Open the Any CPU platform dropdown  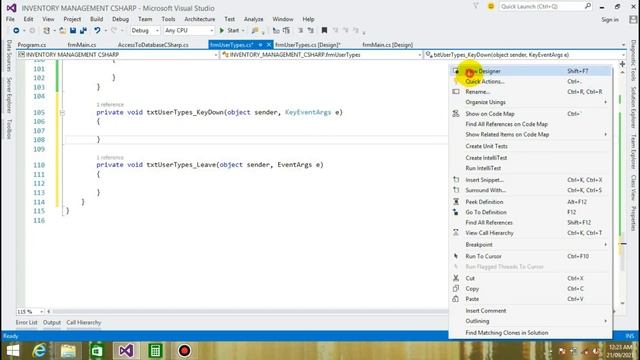(189, 31)
